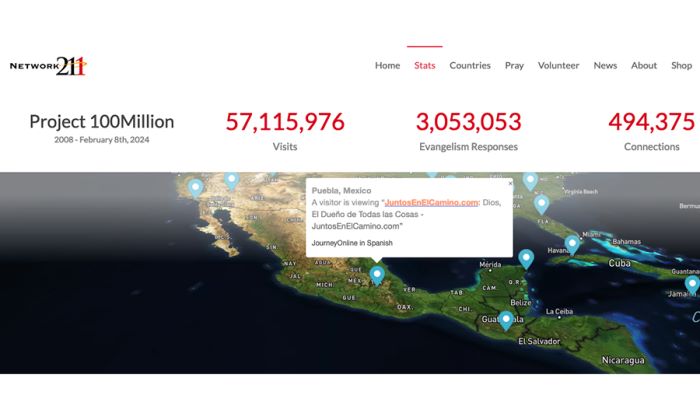Open the About page

[x=644, y=66]
